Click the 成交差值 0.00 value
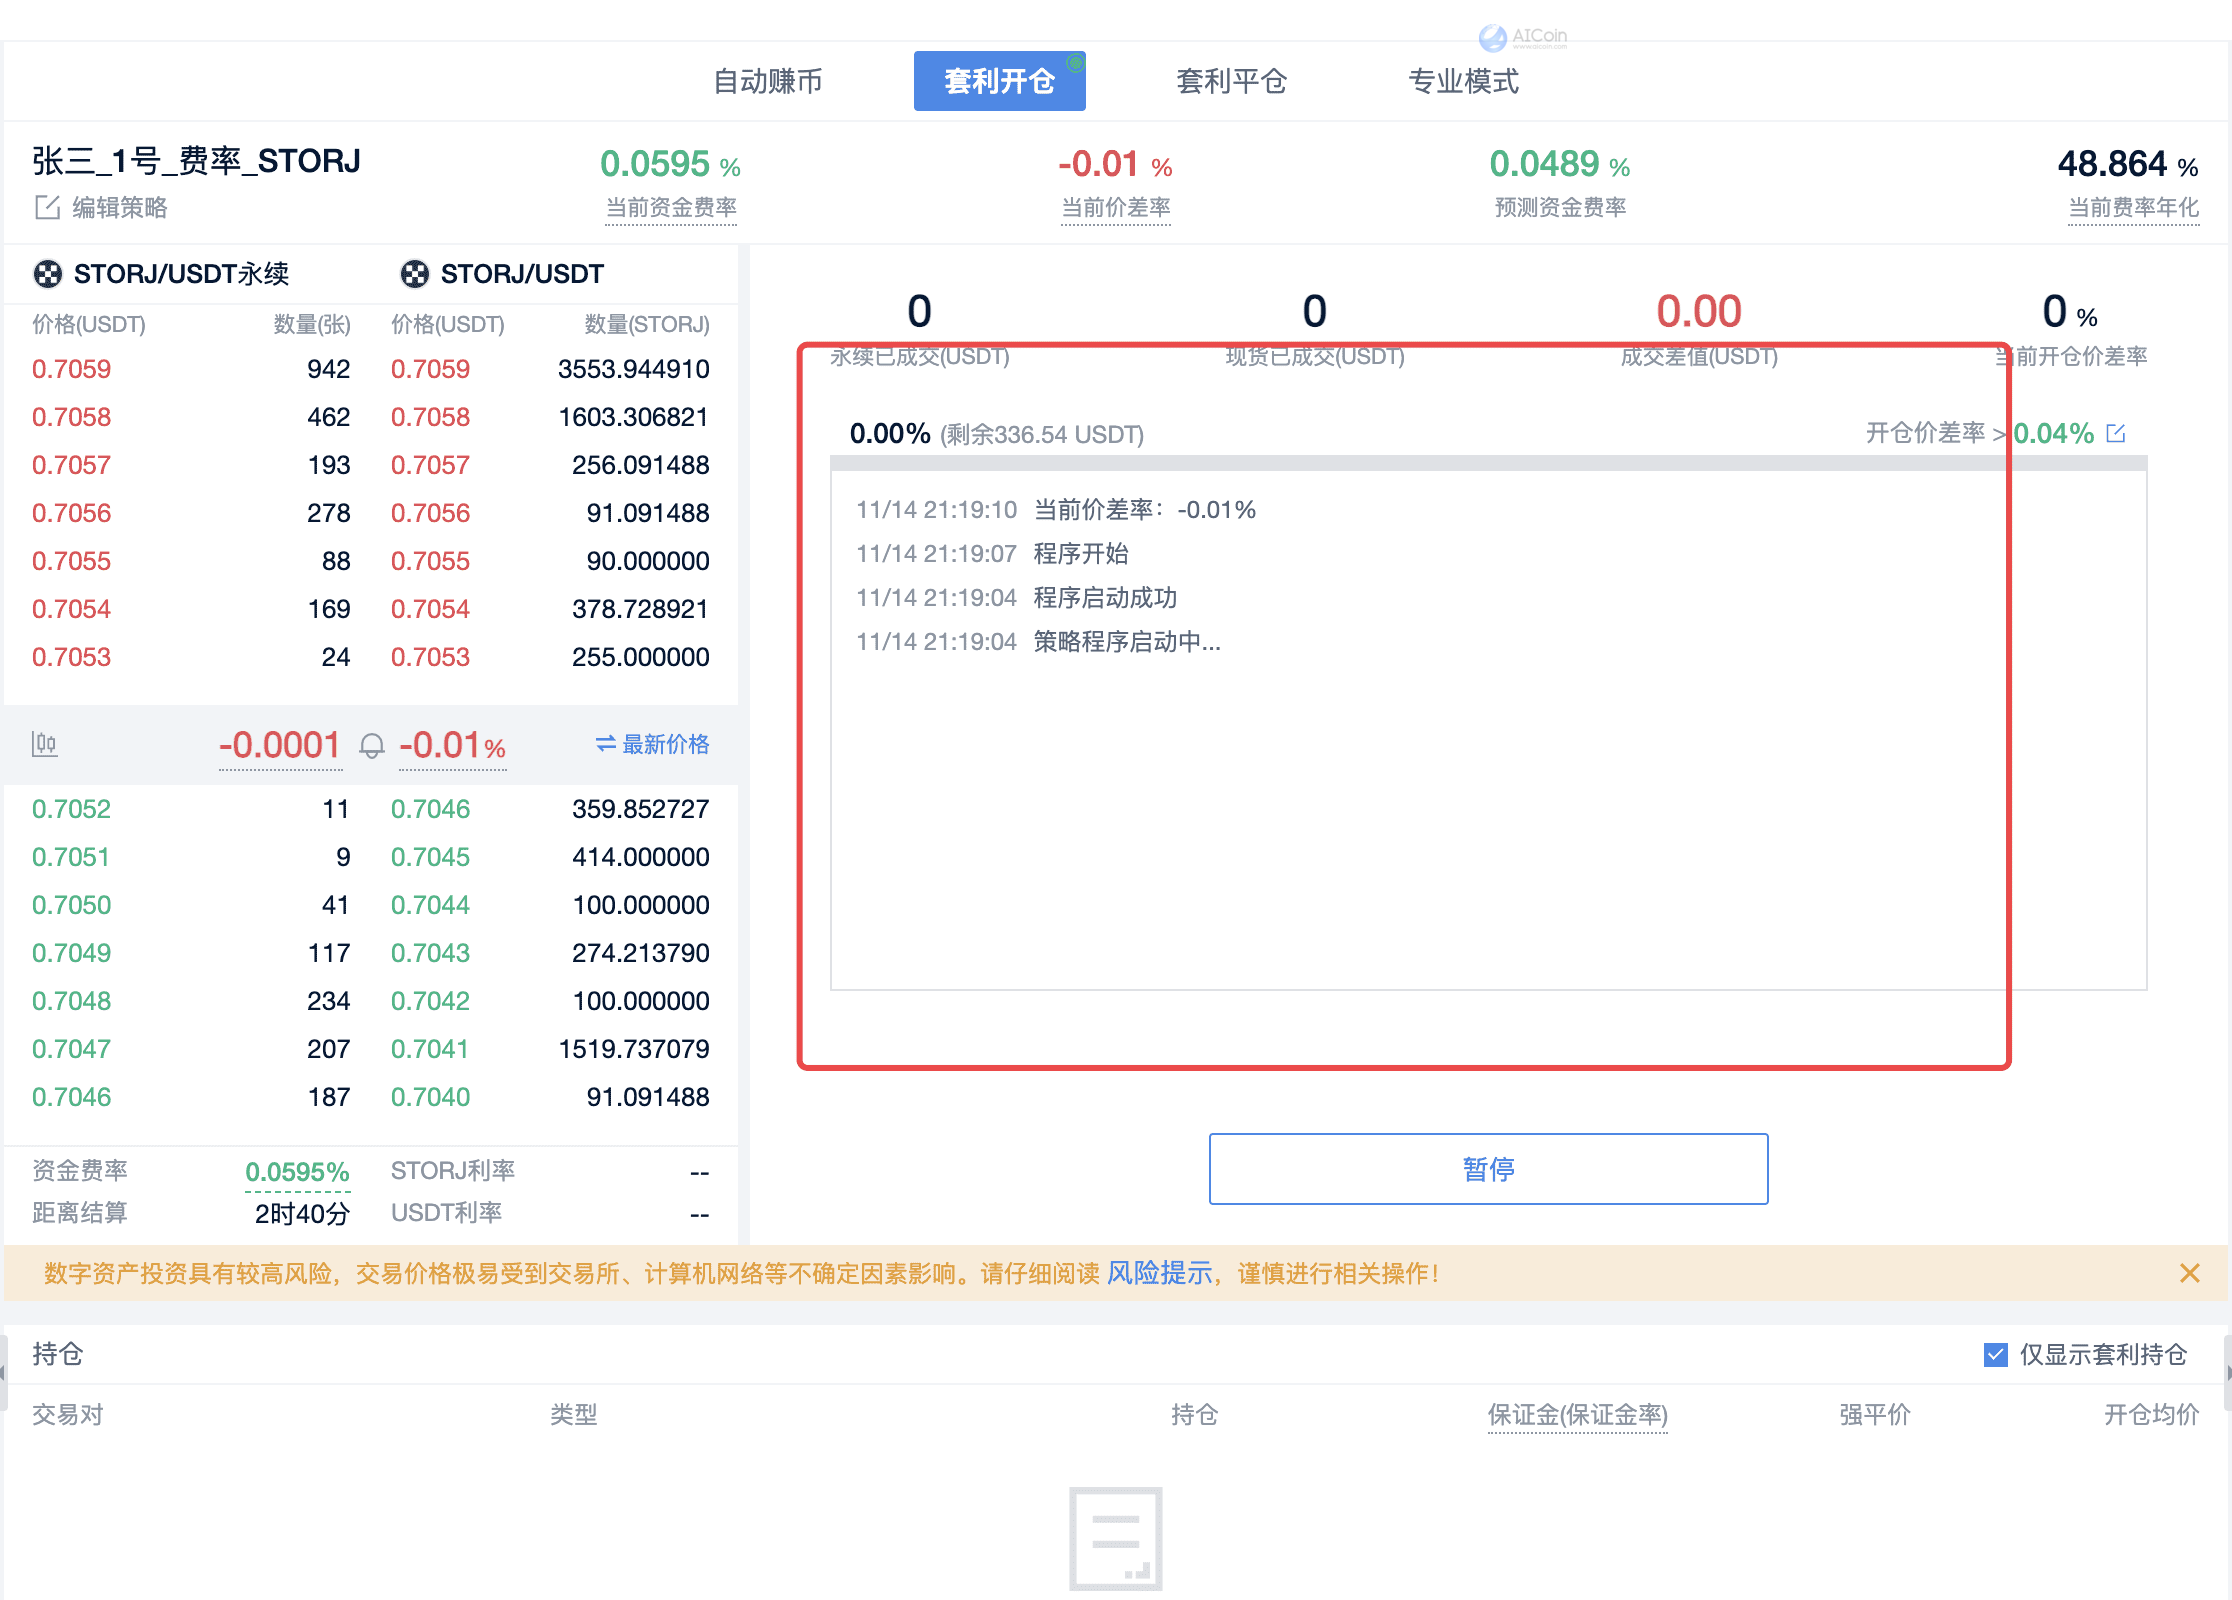Image resolution: width=2232 pixels, height=1600 pixels. pyautogui.click(x=1699, y=312)
